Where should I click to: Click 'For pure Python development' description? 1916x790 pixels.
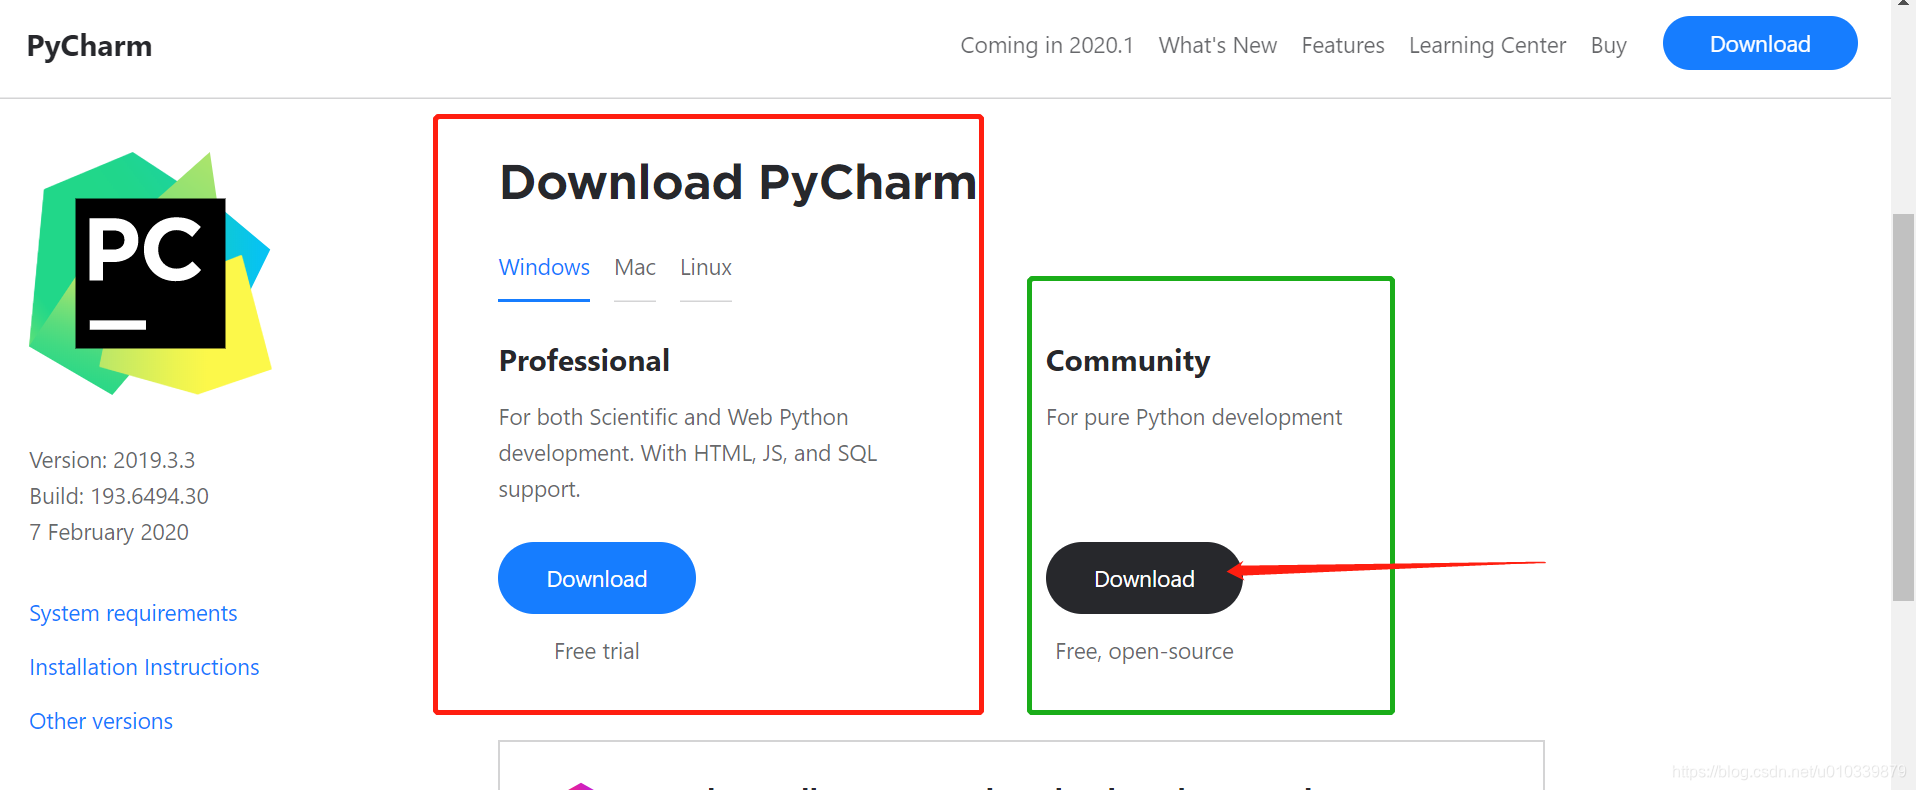point(1194,418)
